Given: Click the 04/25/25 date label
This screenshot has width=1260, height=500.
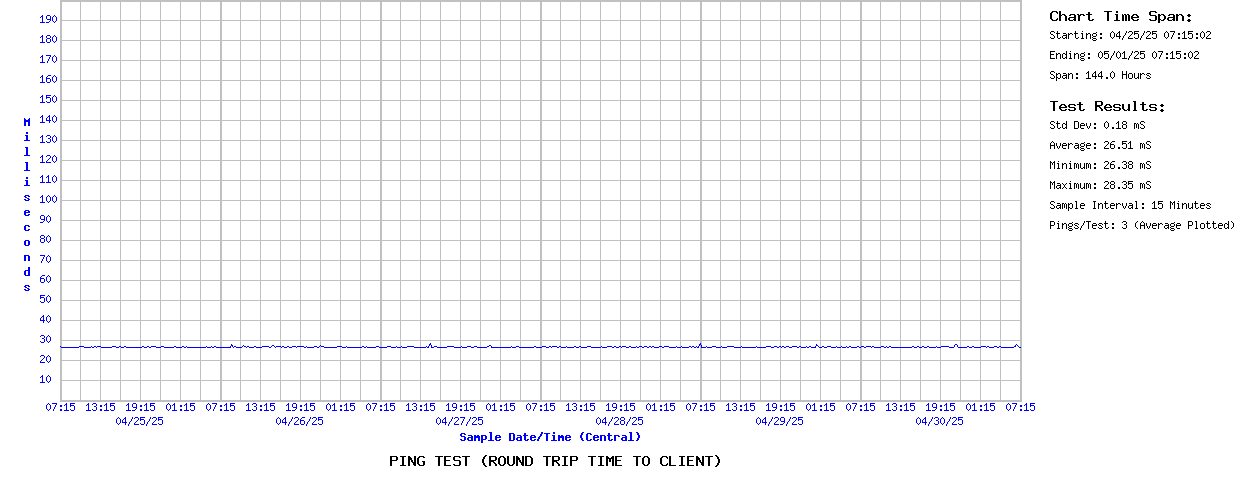Looking at the screenshot, I should 140,421.
